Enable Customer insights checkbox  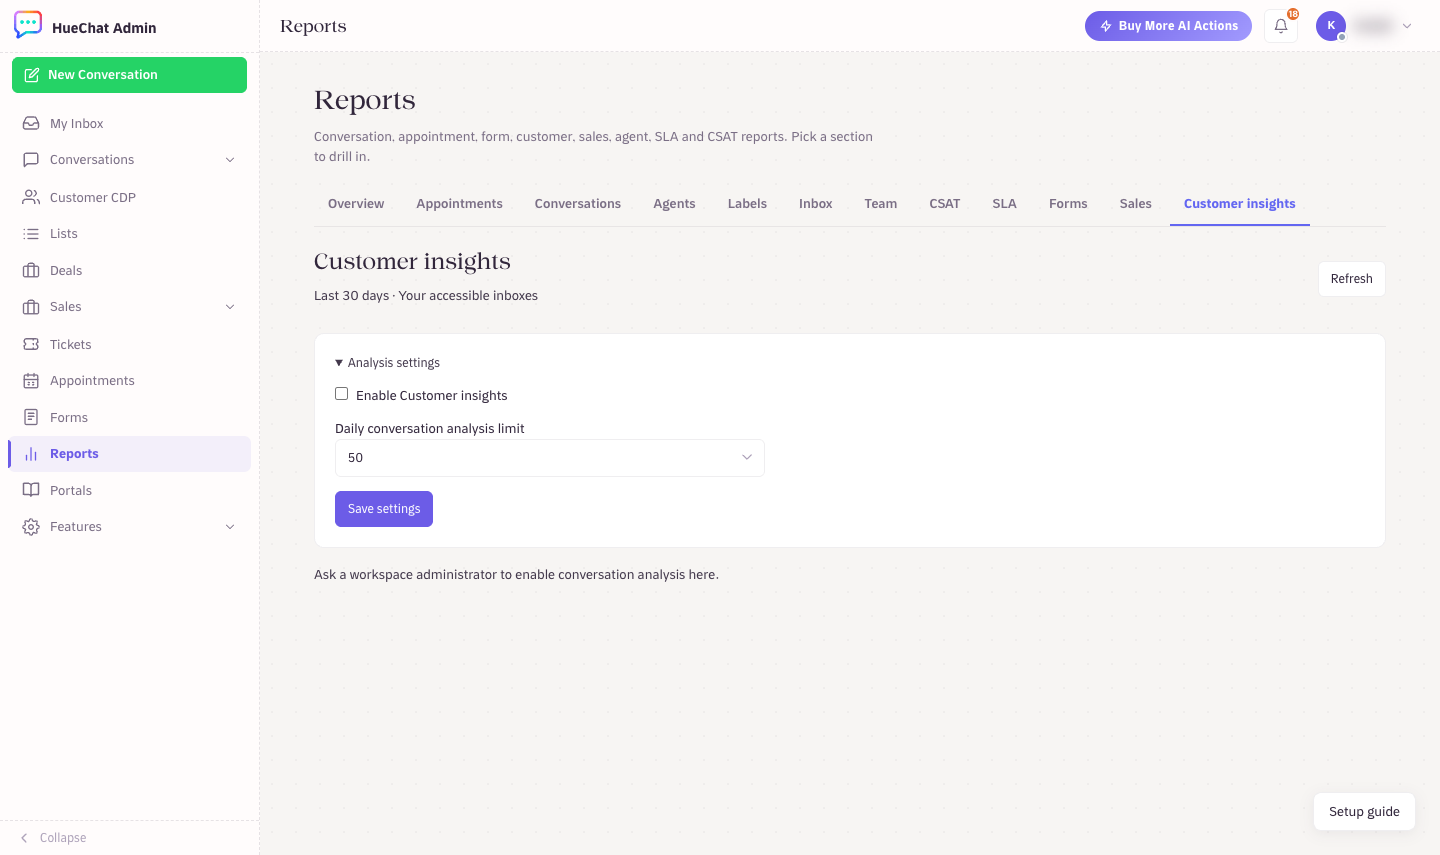(342, 394)
